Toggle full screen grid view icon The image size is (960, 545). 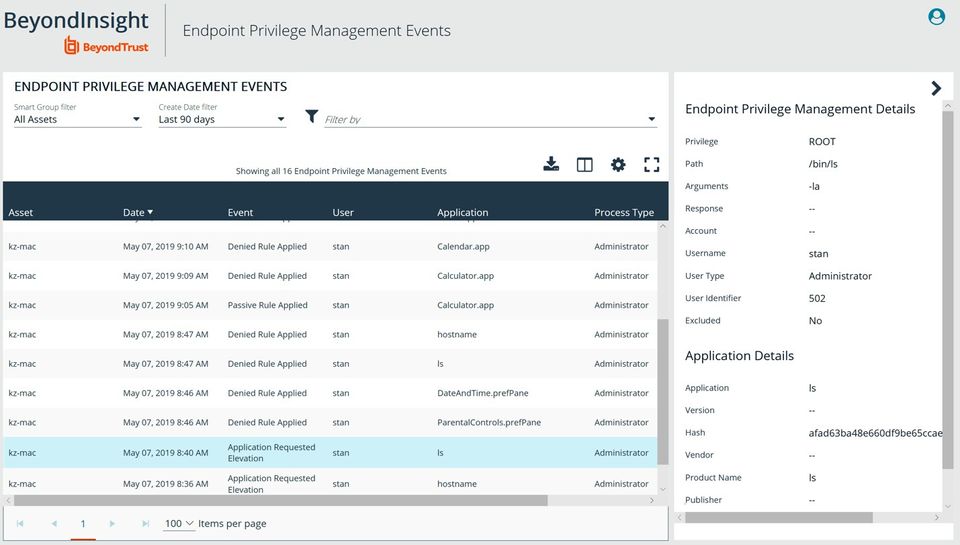[x=652, y=165]
